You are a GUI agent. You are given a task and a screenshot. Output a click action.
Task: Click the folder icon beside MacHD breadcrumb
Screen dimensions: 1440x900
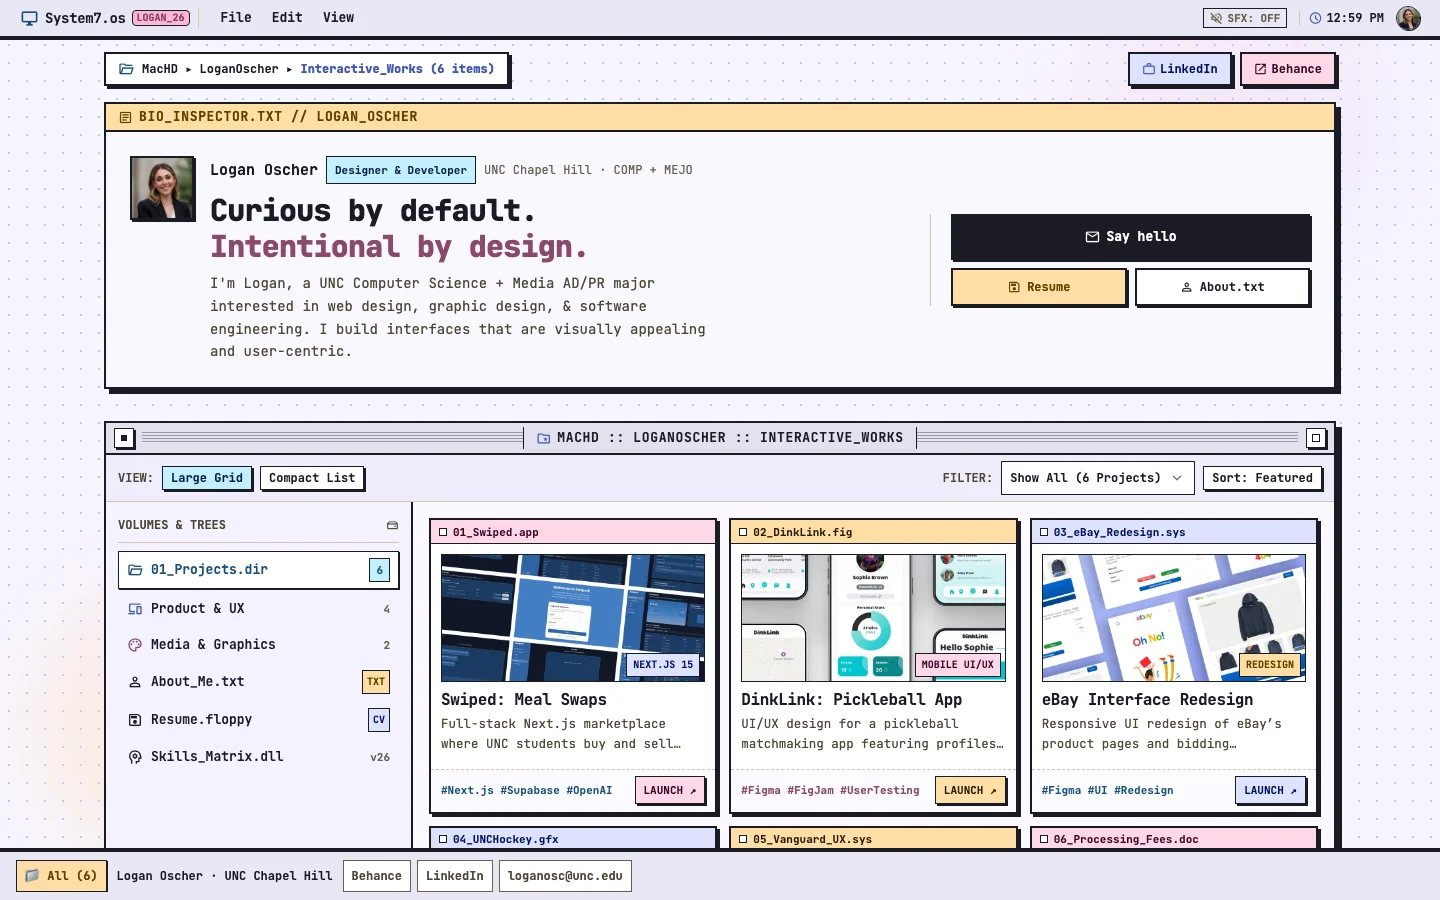pos(126,69)
